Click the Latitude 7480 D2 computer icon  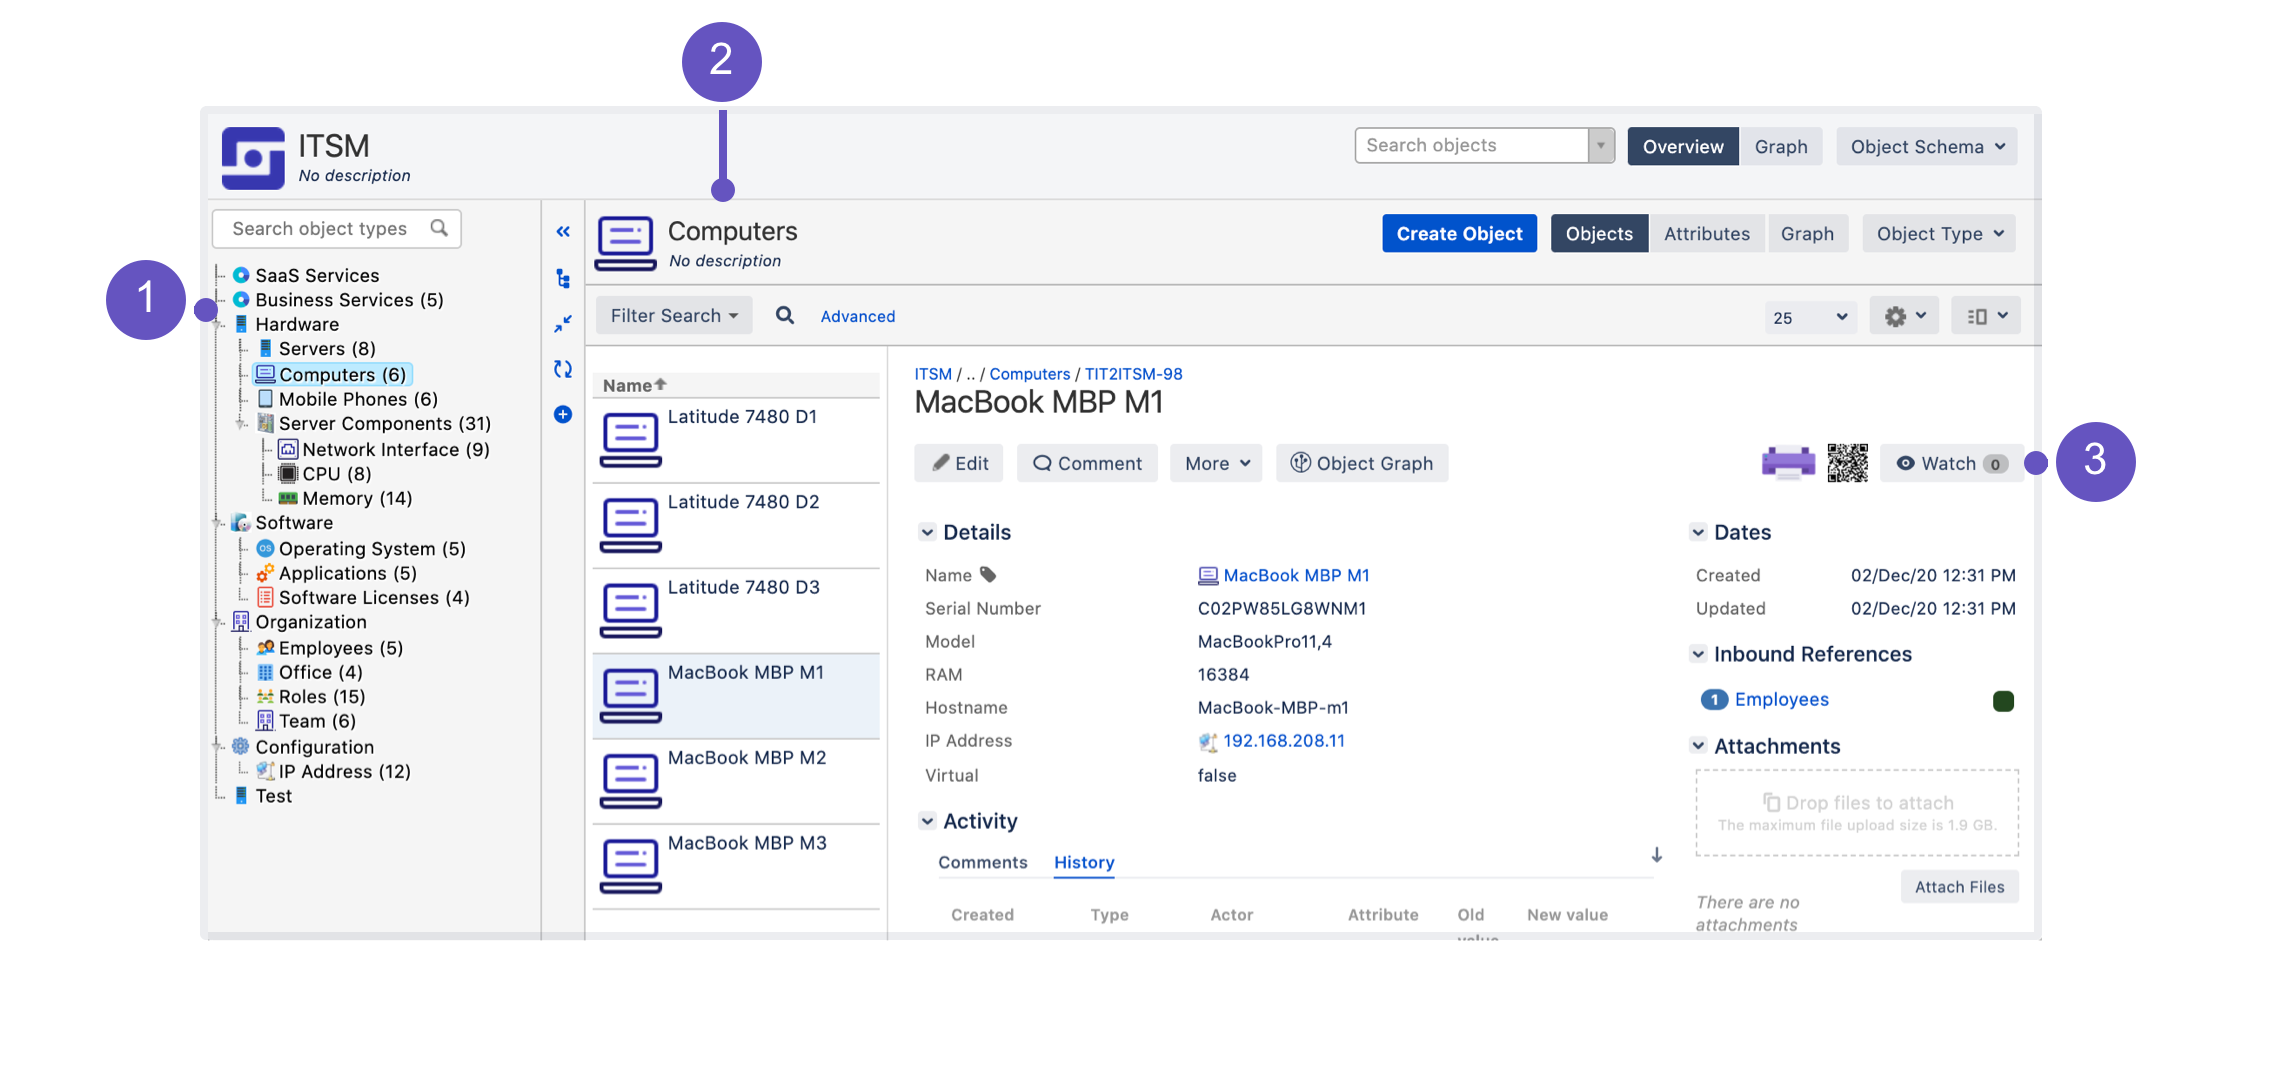[x=630, y=525]
